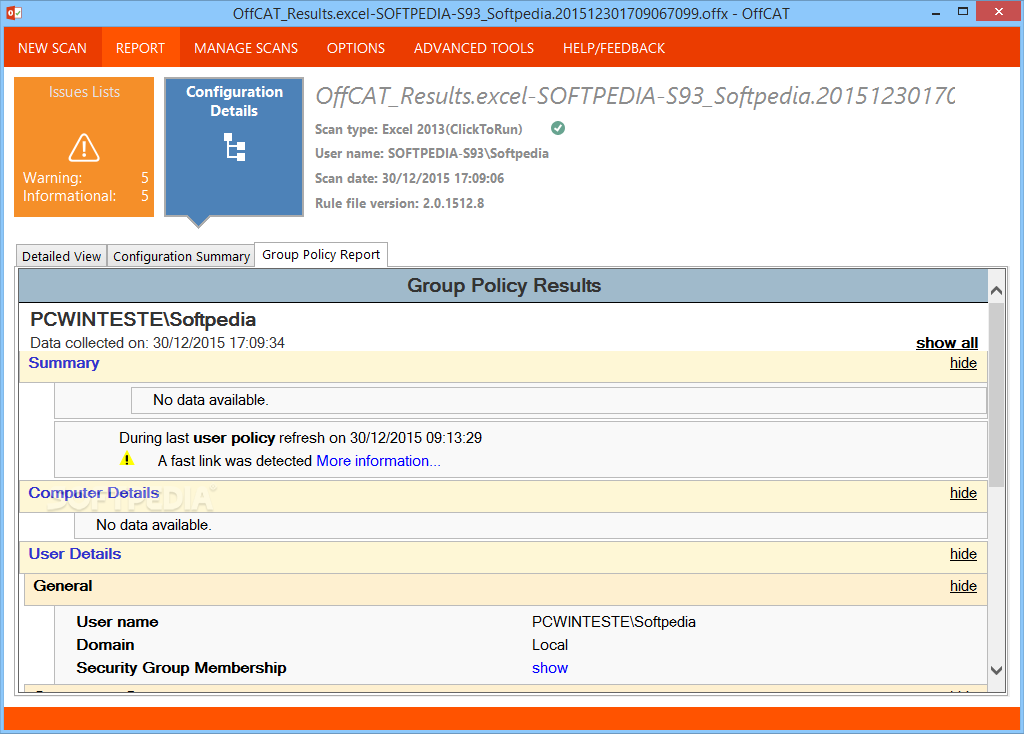Image resolution: width=1024 pixels, height=734 pixels.
Task: Open the HELP/FEEDBACK menu
Action: click(x=614, y=48)
